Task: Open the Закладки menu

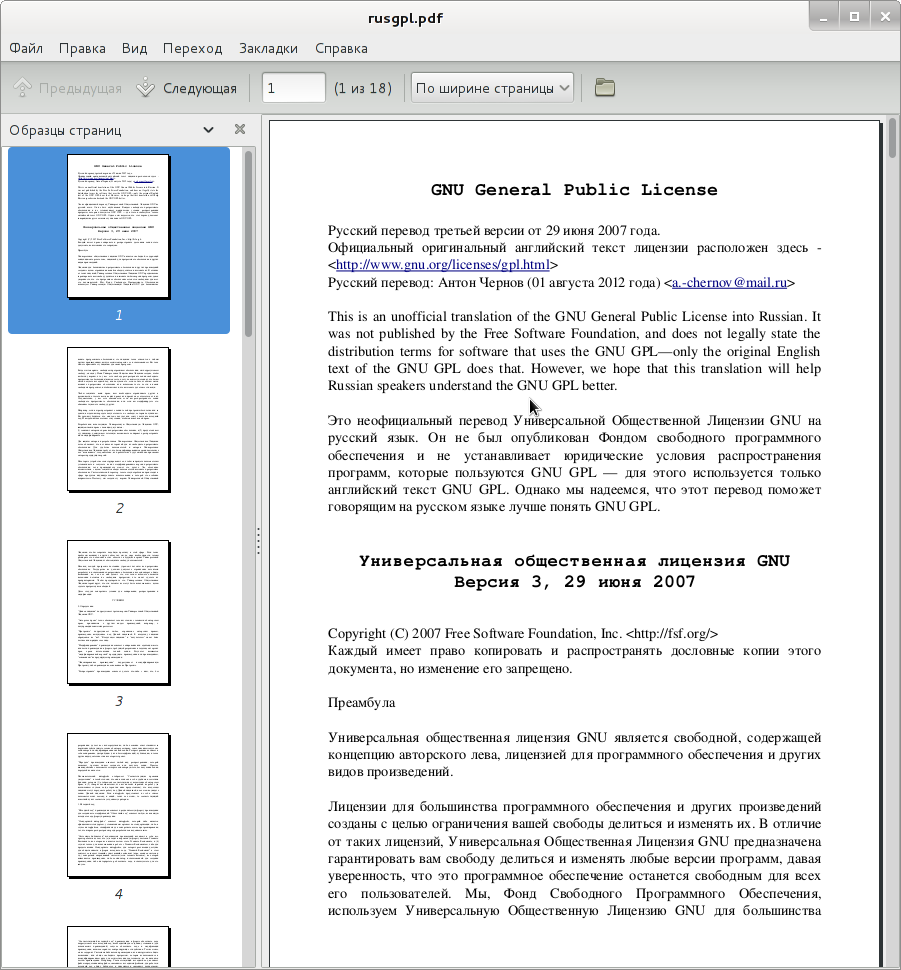Action: [269, 48]
